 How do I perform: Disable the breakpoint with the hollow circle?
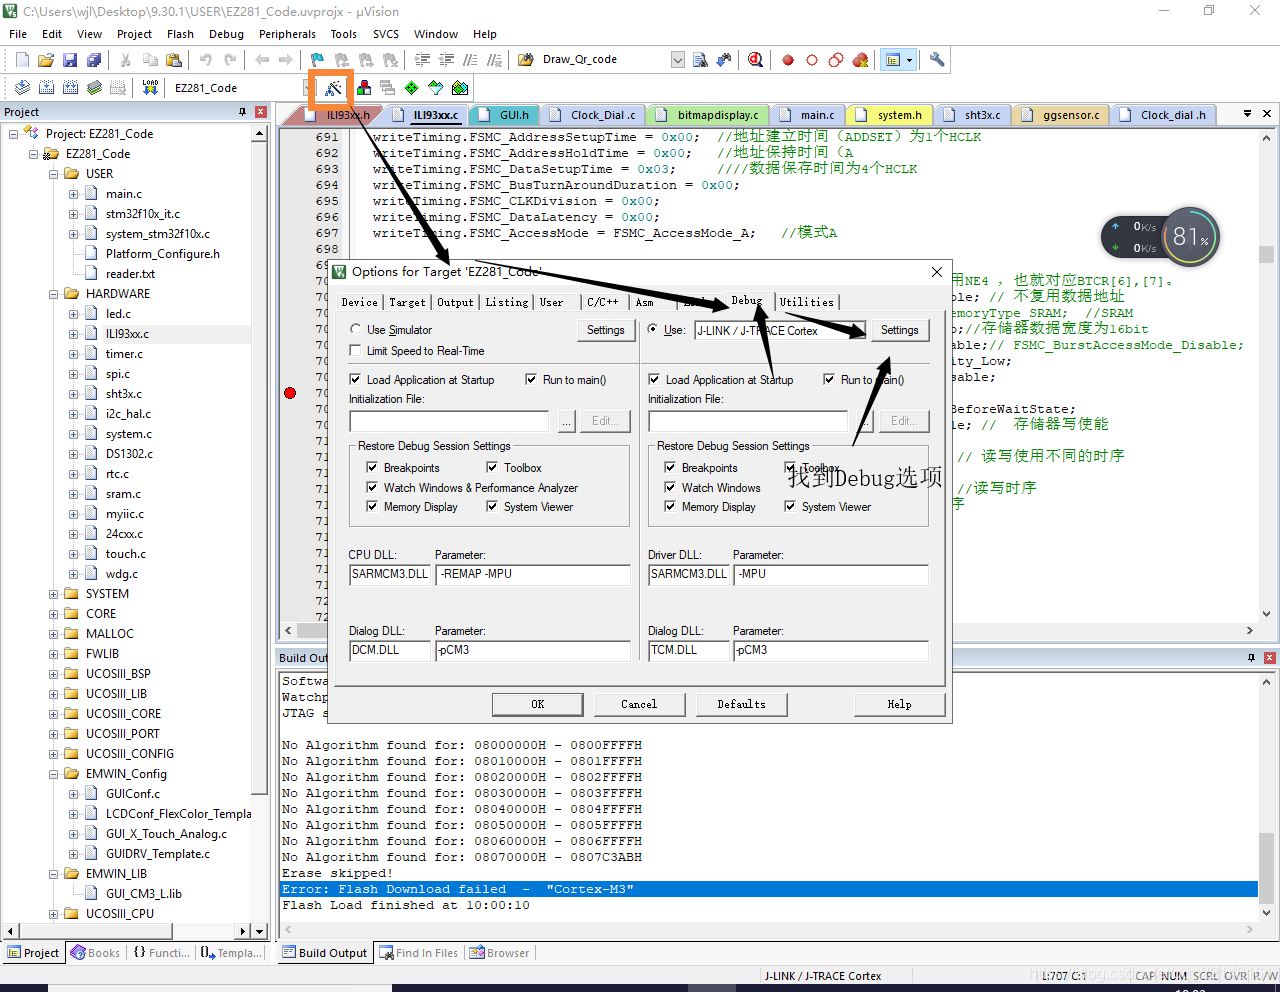812,60
